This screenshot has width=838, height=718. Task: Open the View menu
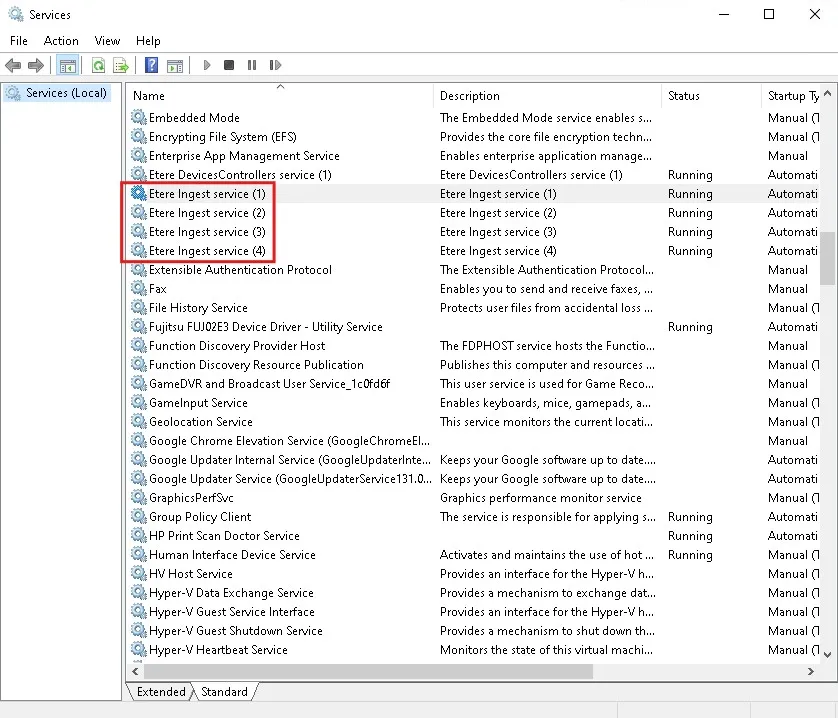(x=107, y=41)
